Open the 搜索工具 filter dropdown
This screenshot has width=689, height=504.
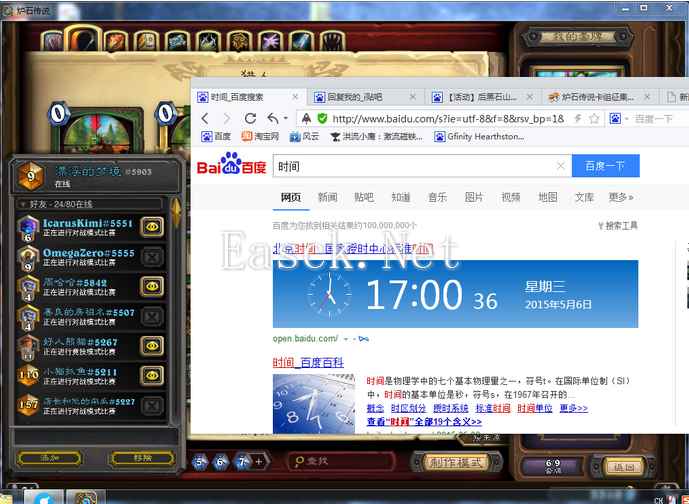point(617,226)
